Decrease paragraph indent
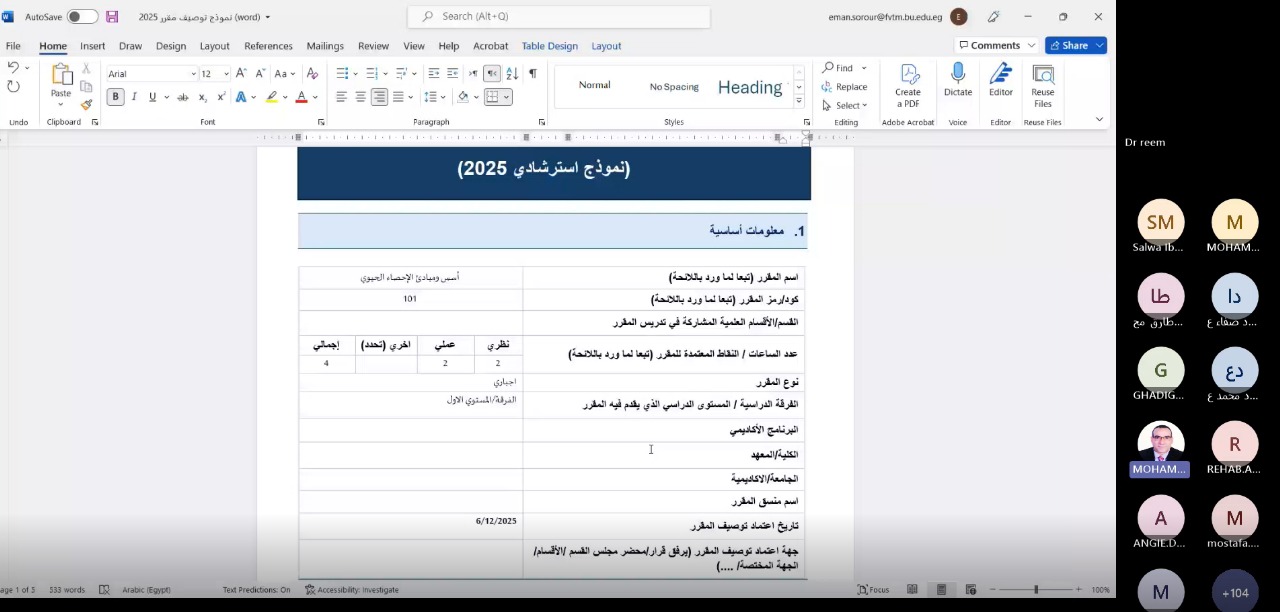 (x=434, y=73)
